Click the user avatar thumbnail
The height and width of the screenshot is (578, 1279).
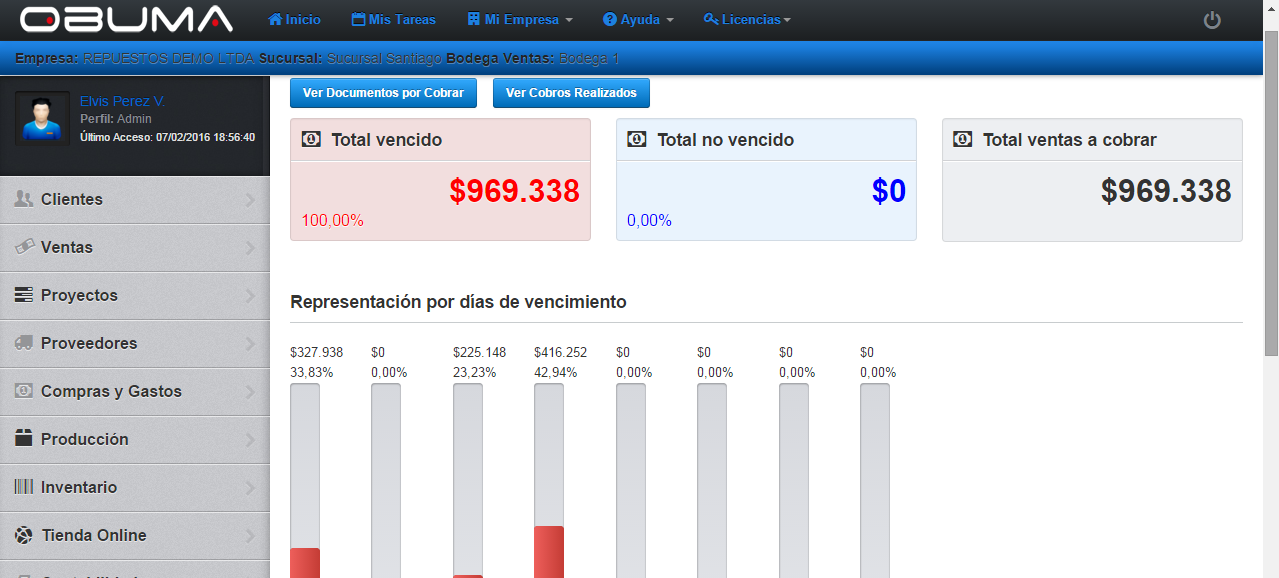point(42,118)
